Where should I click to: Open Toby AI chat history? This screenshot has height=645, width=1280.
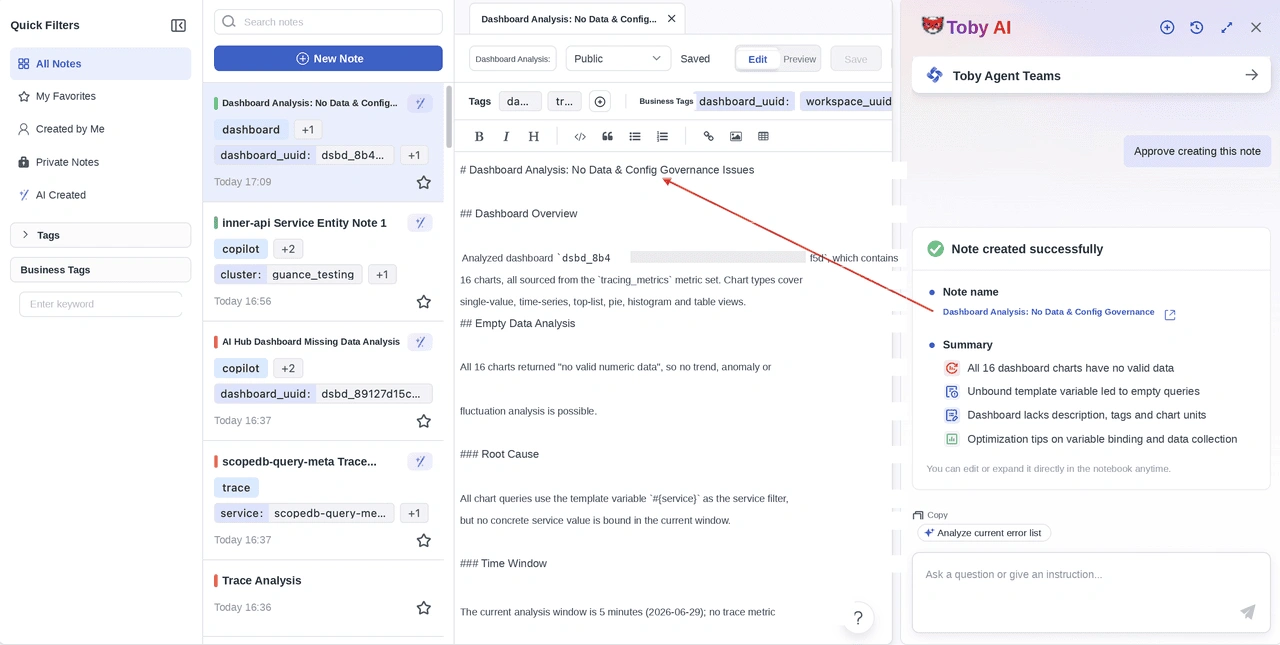tap(1197, 27)
